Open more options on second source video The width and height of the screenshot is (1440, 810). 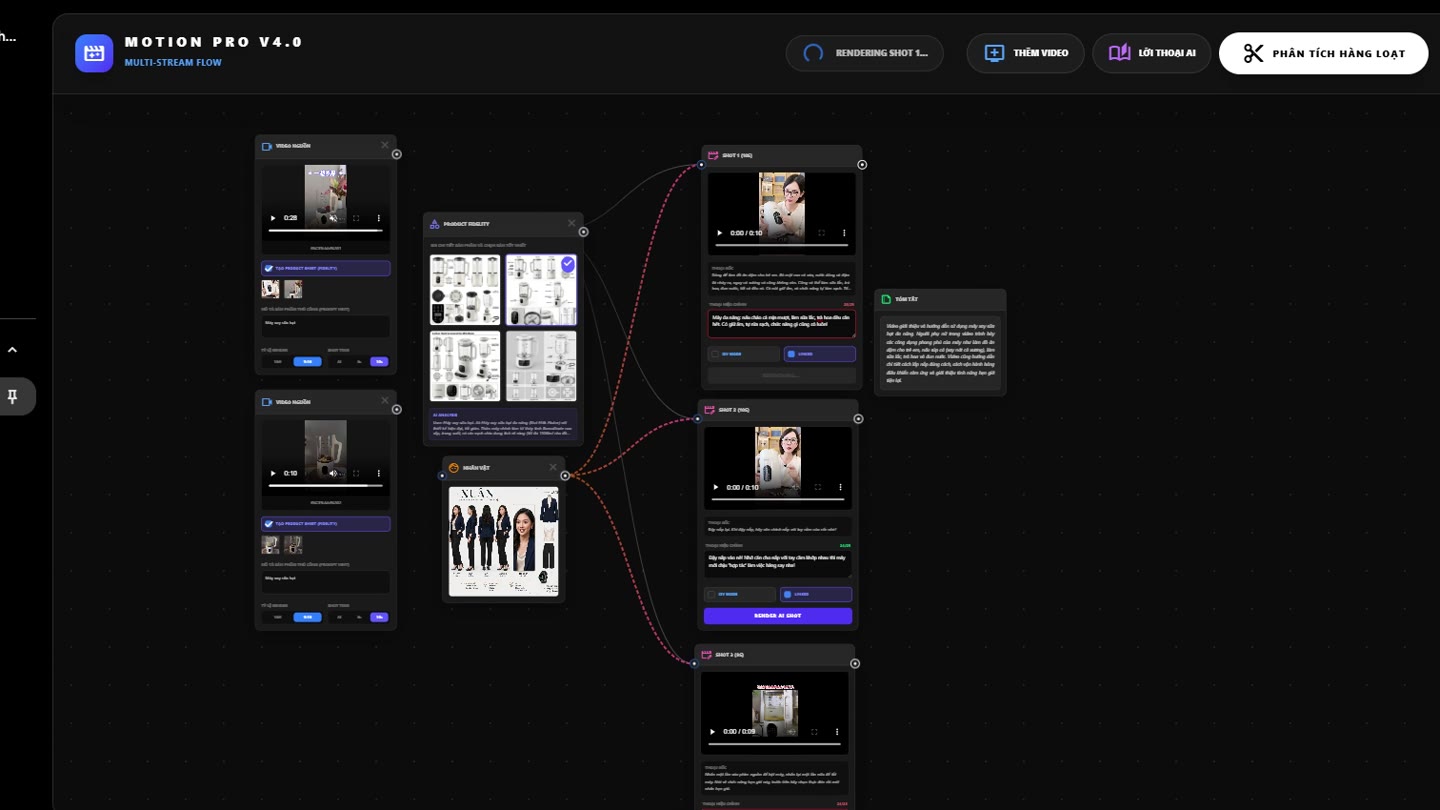pyautogui.click(x=379, y=473)
